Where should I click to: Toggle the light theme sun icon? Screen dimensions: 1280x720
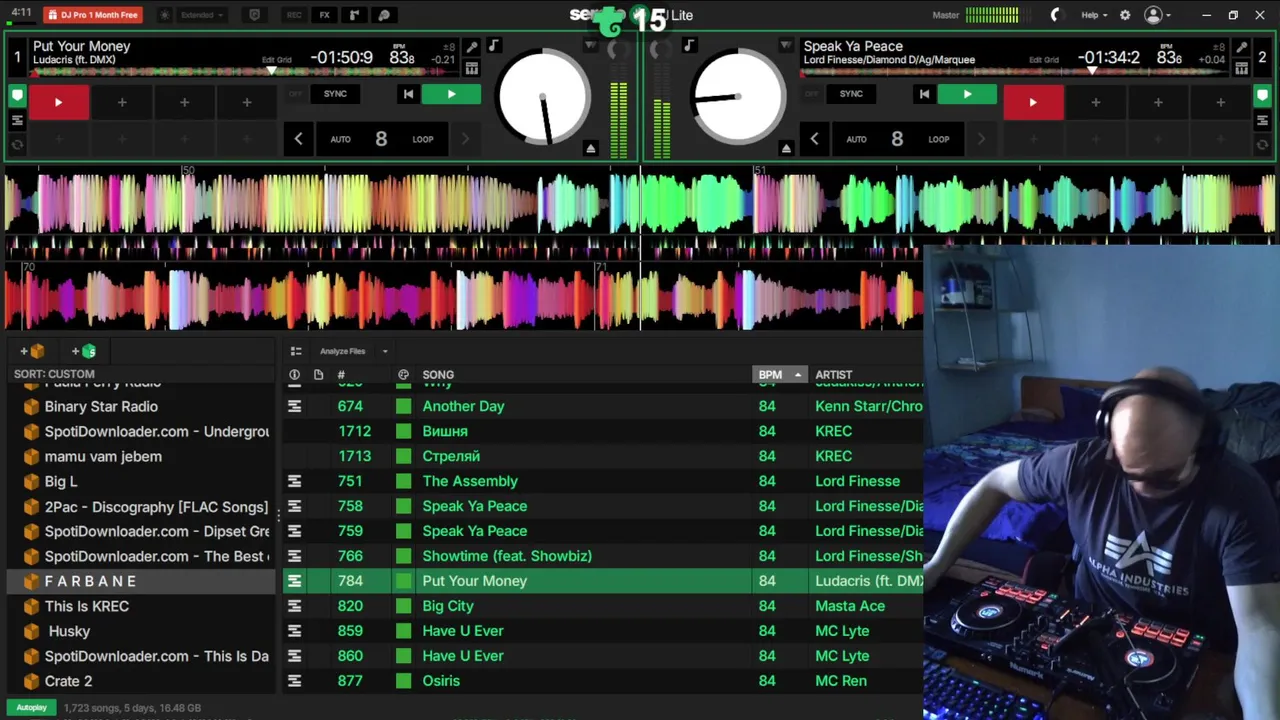coord(165,15)
